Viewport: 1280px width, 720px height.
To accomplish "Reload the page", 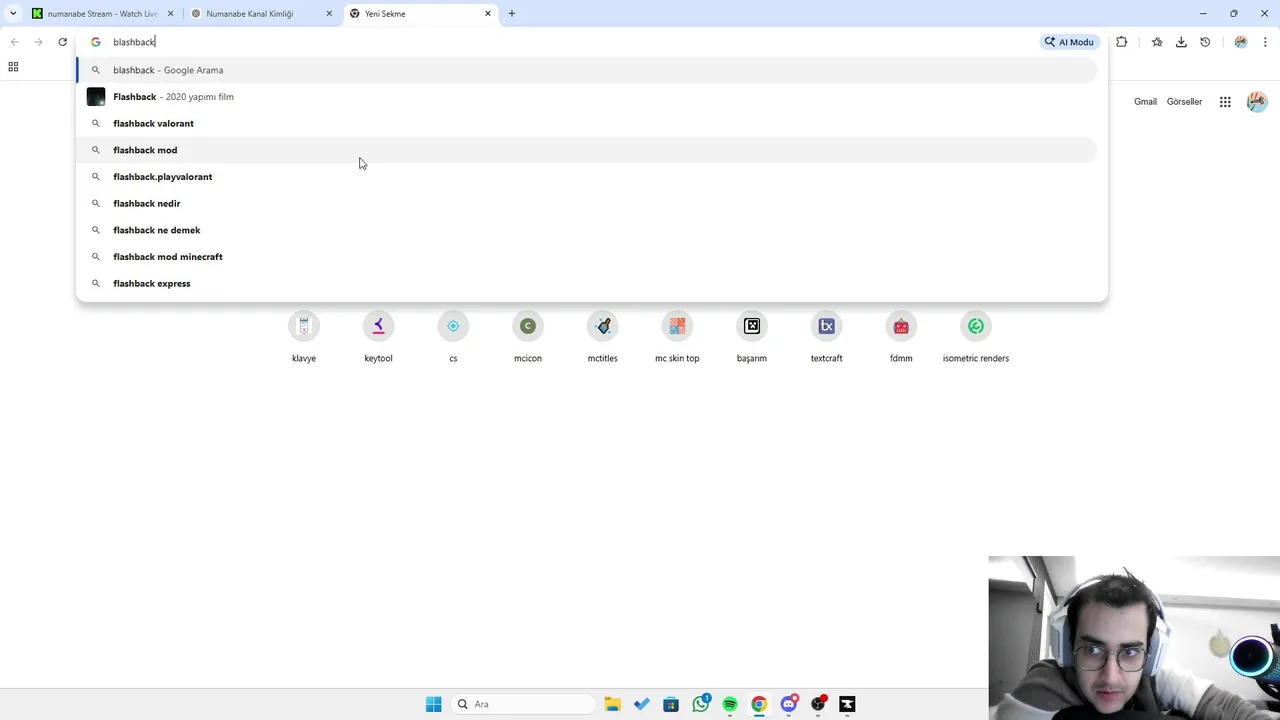I will [x=62, y=42].
